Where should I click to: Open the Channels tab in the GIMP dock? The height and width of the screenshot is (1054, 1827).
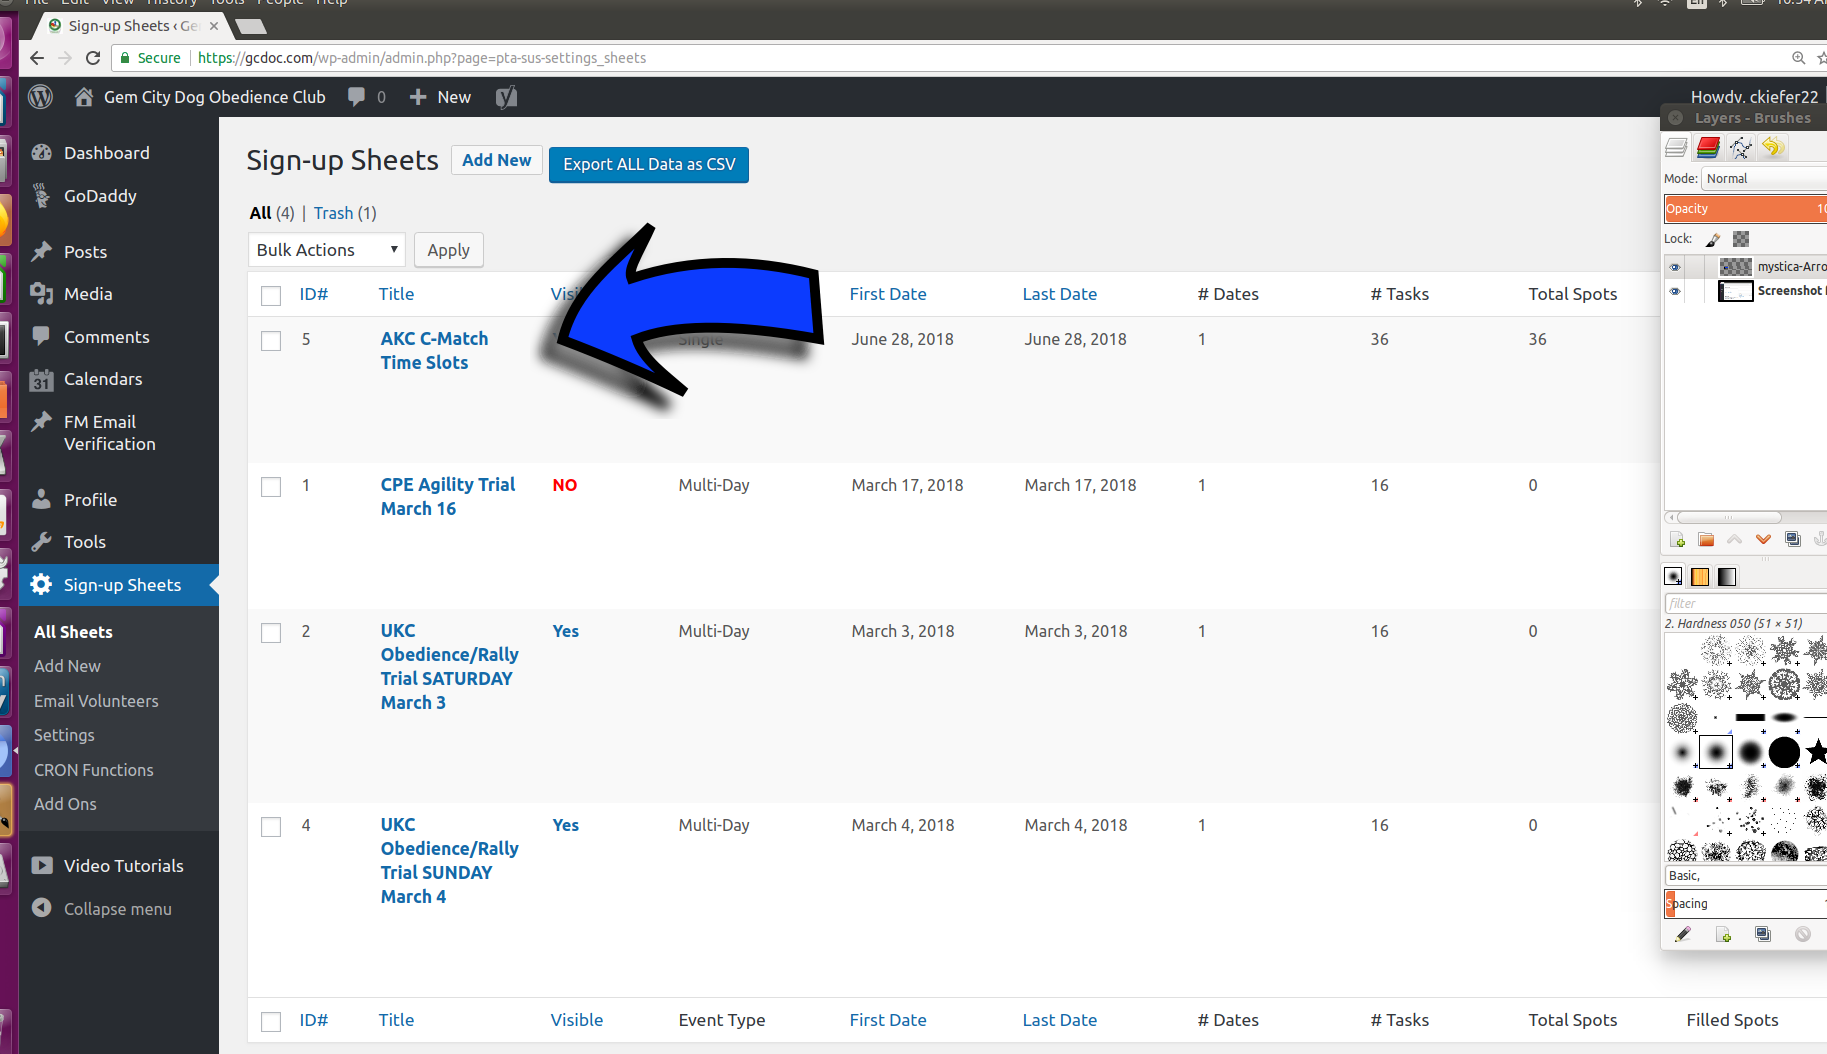point(1708,148)
